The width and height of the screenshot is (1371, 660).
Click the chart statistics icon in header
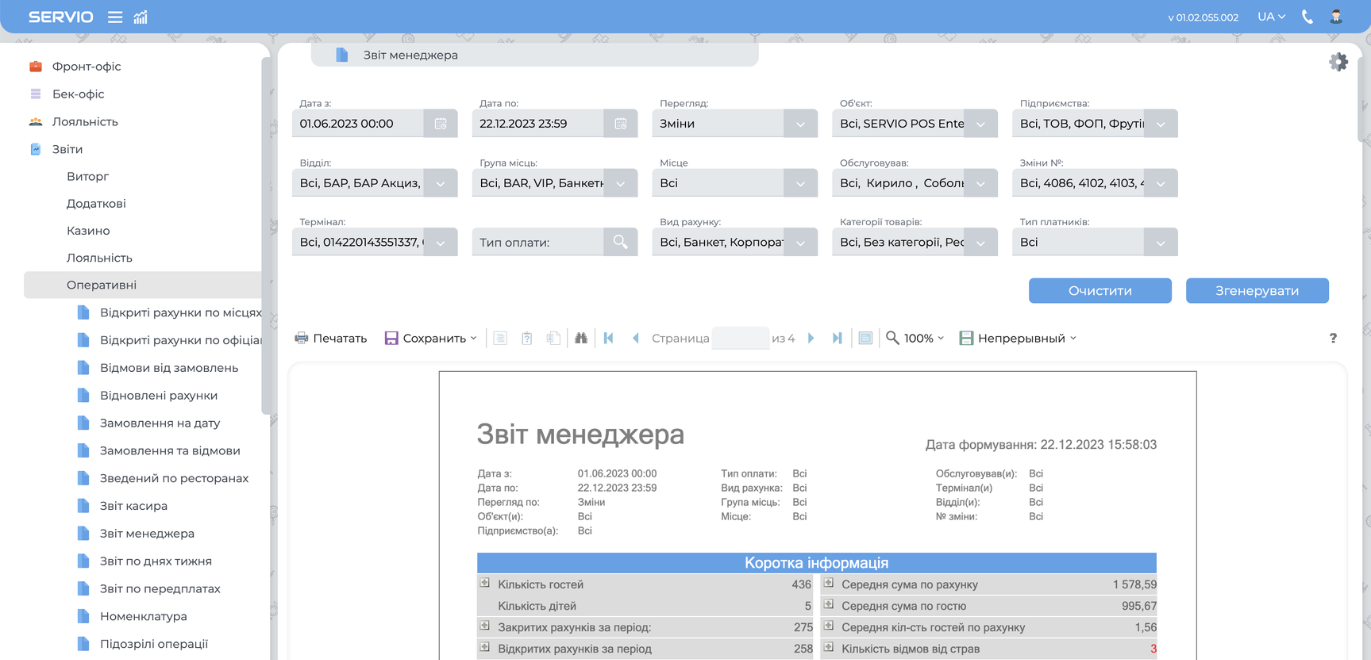(141, 17)
